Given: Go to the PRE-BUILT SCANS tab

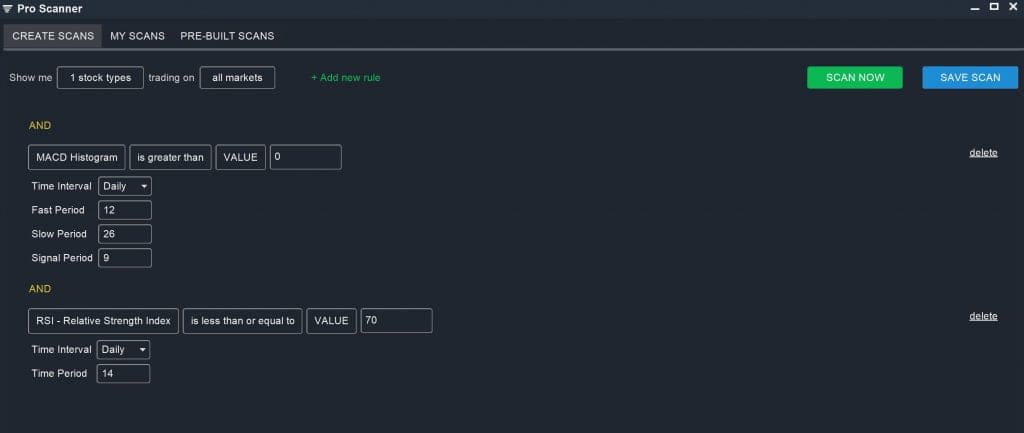Looking at the screenshot, I should pyautogui.click(x=227, y=36).
